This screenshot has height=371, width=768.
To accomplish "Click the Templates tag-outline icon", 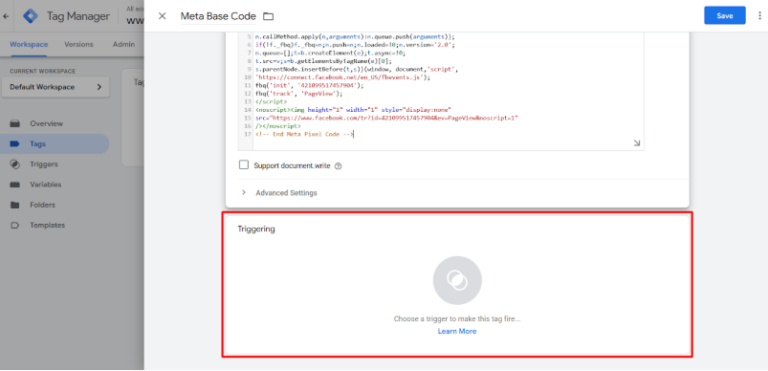I will coord(15,225).
